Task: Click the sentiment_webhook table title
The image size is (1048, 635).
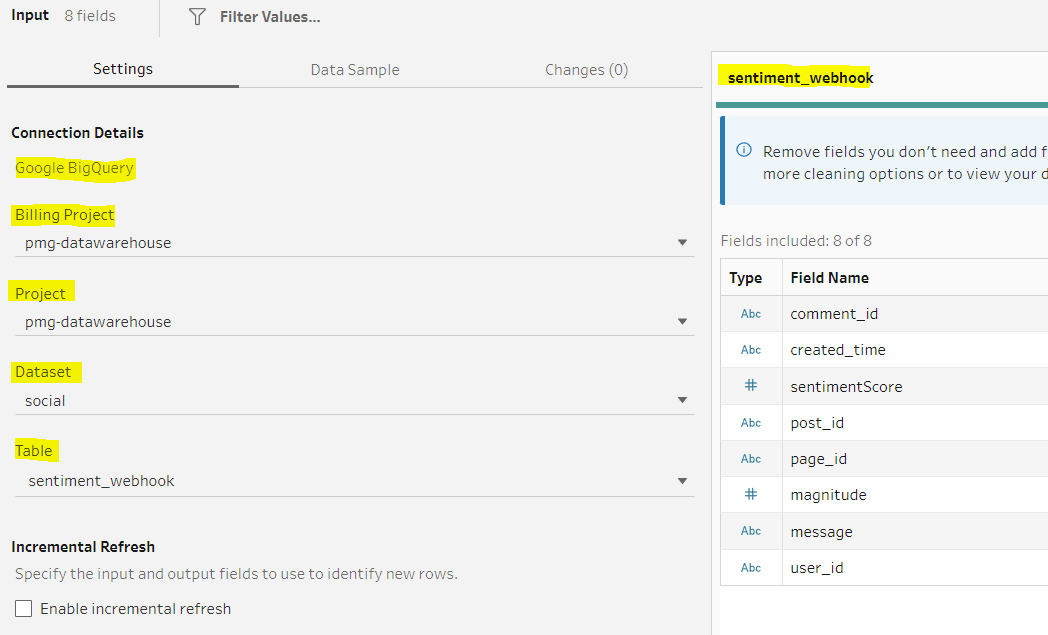Action: point(800,78)
